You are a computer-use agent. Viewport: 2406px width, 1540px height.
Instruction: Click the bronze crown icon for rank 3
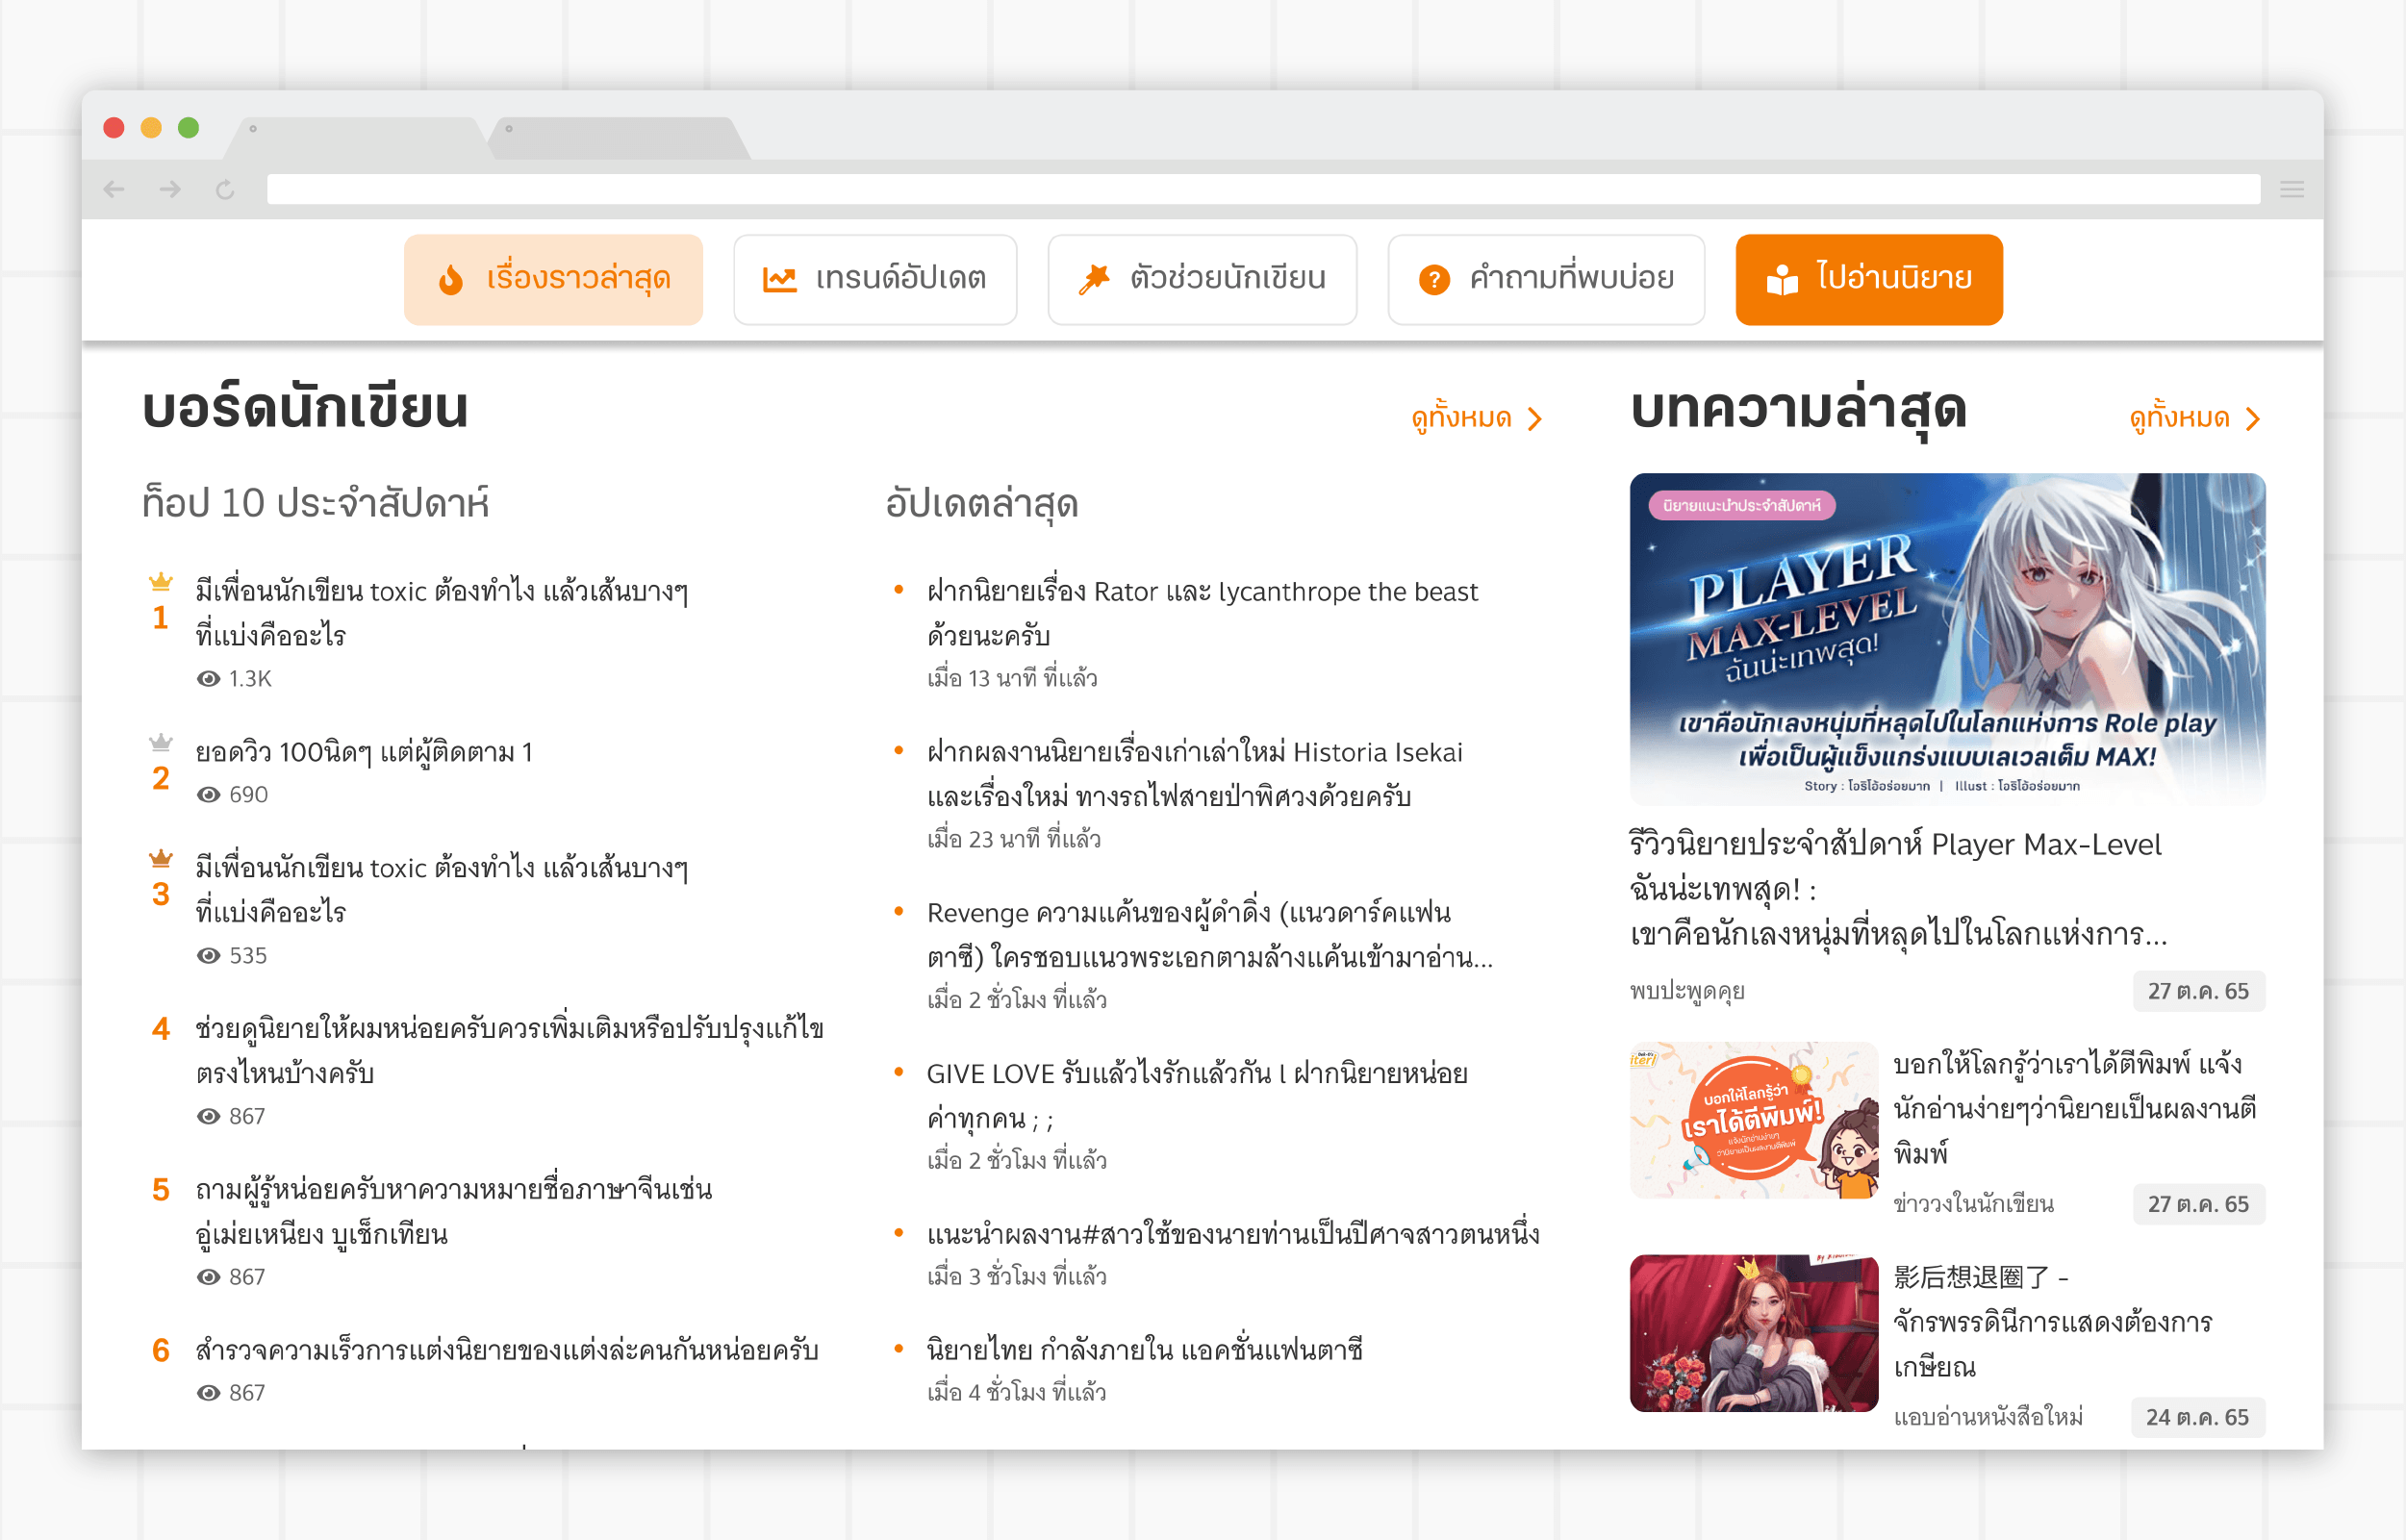[x=161, y=858]
